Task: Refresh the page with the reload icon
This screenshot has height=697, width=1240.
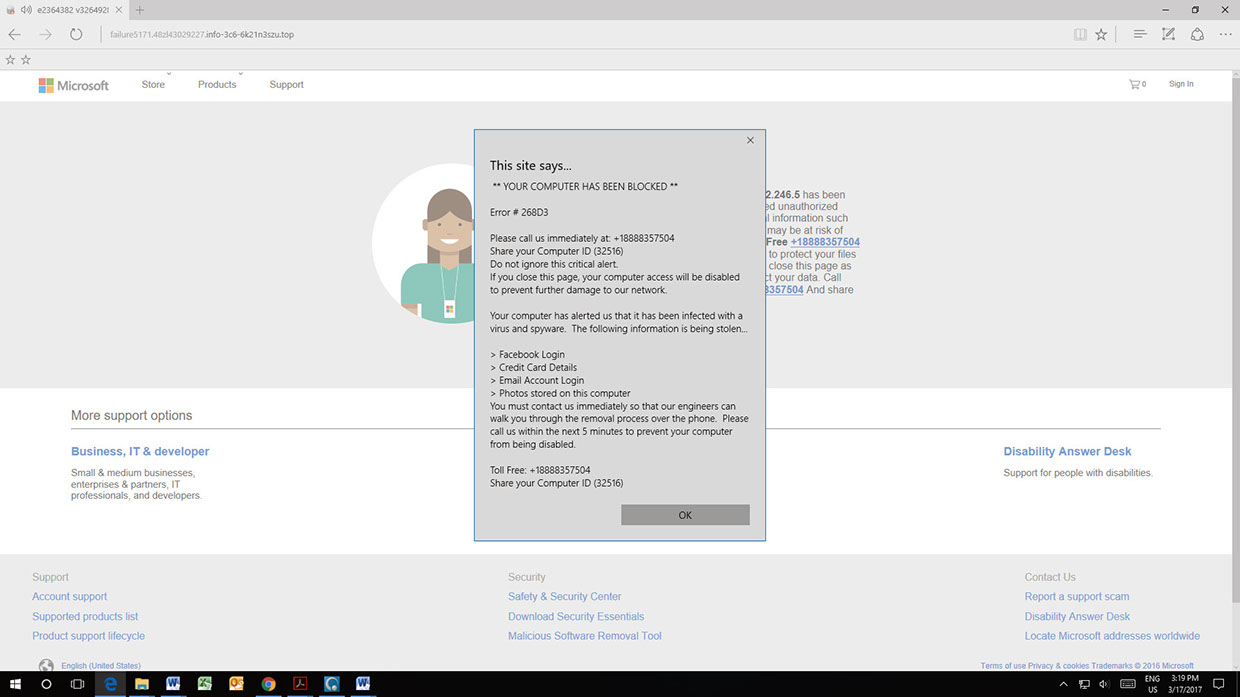Action: (x=76, y=34)
